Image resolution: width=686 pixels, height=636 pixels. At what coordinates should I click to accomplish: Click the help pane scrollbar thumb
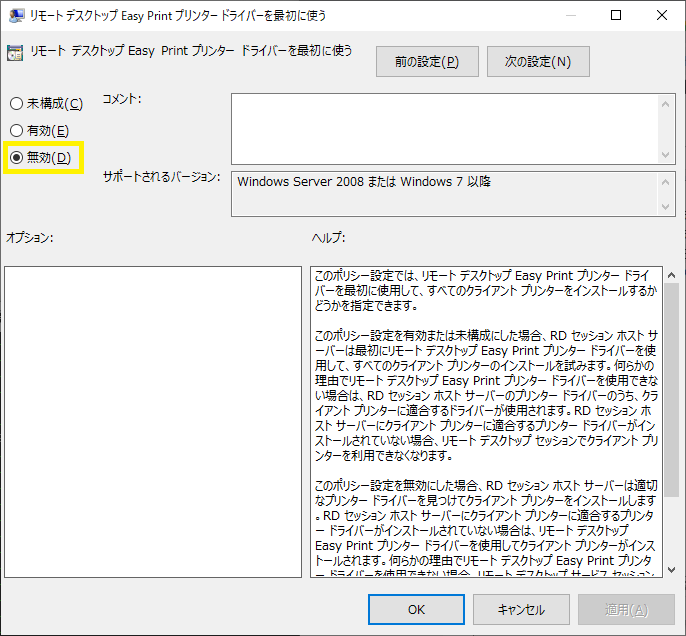pyautogui.click(x=672, y=390)
